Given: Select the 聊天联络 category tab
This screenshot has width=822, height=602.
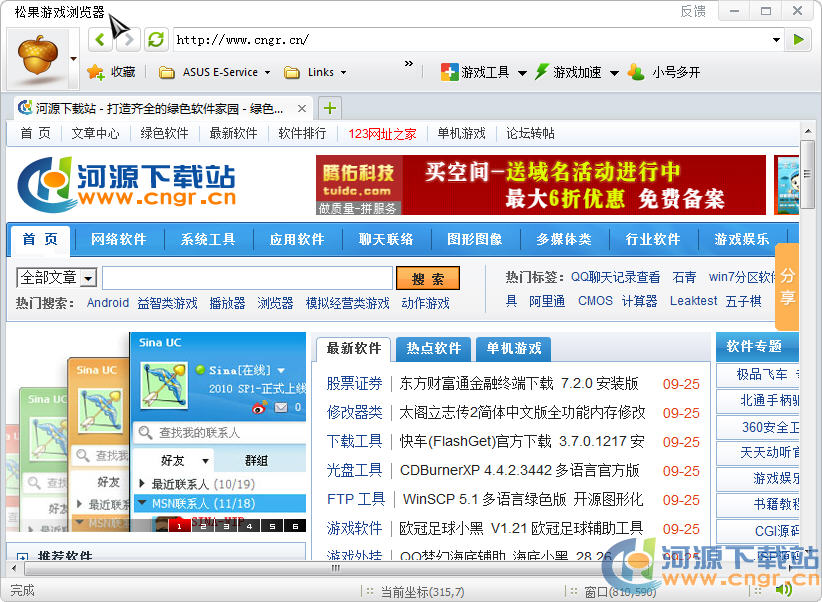Looking at the screenshot, I should (386, 240).
